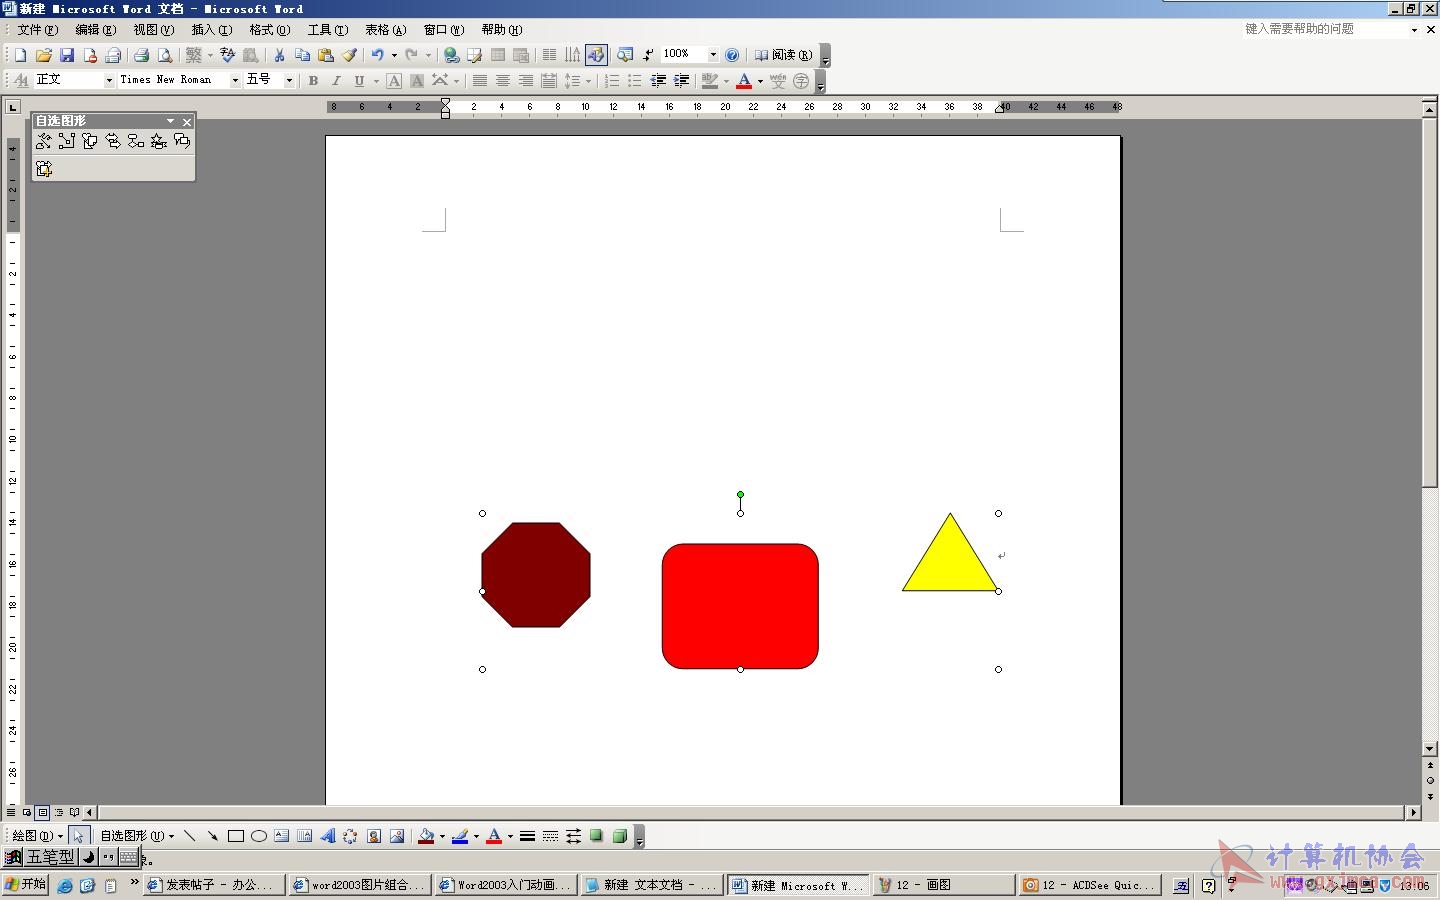Click the Columns icon

(x=549, y=55)
